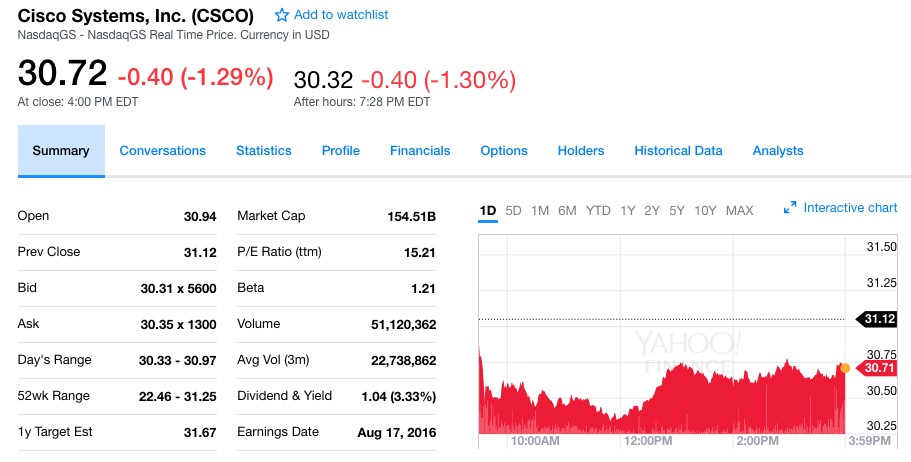This screenshot has height=462, width=911.
Task: Click the watchlist star icon
Action: click(282, 15)
